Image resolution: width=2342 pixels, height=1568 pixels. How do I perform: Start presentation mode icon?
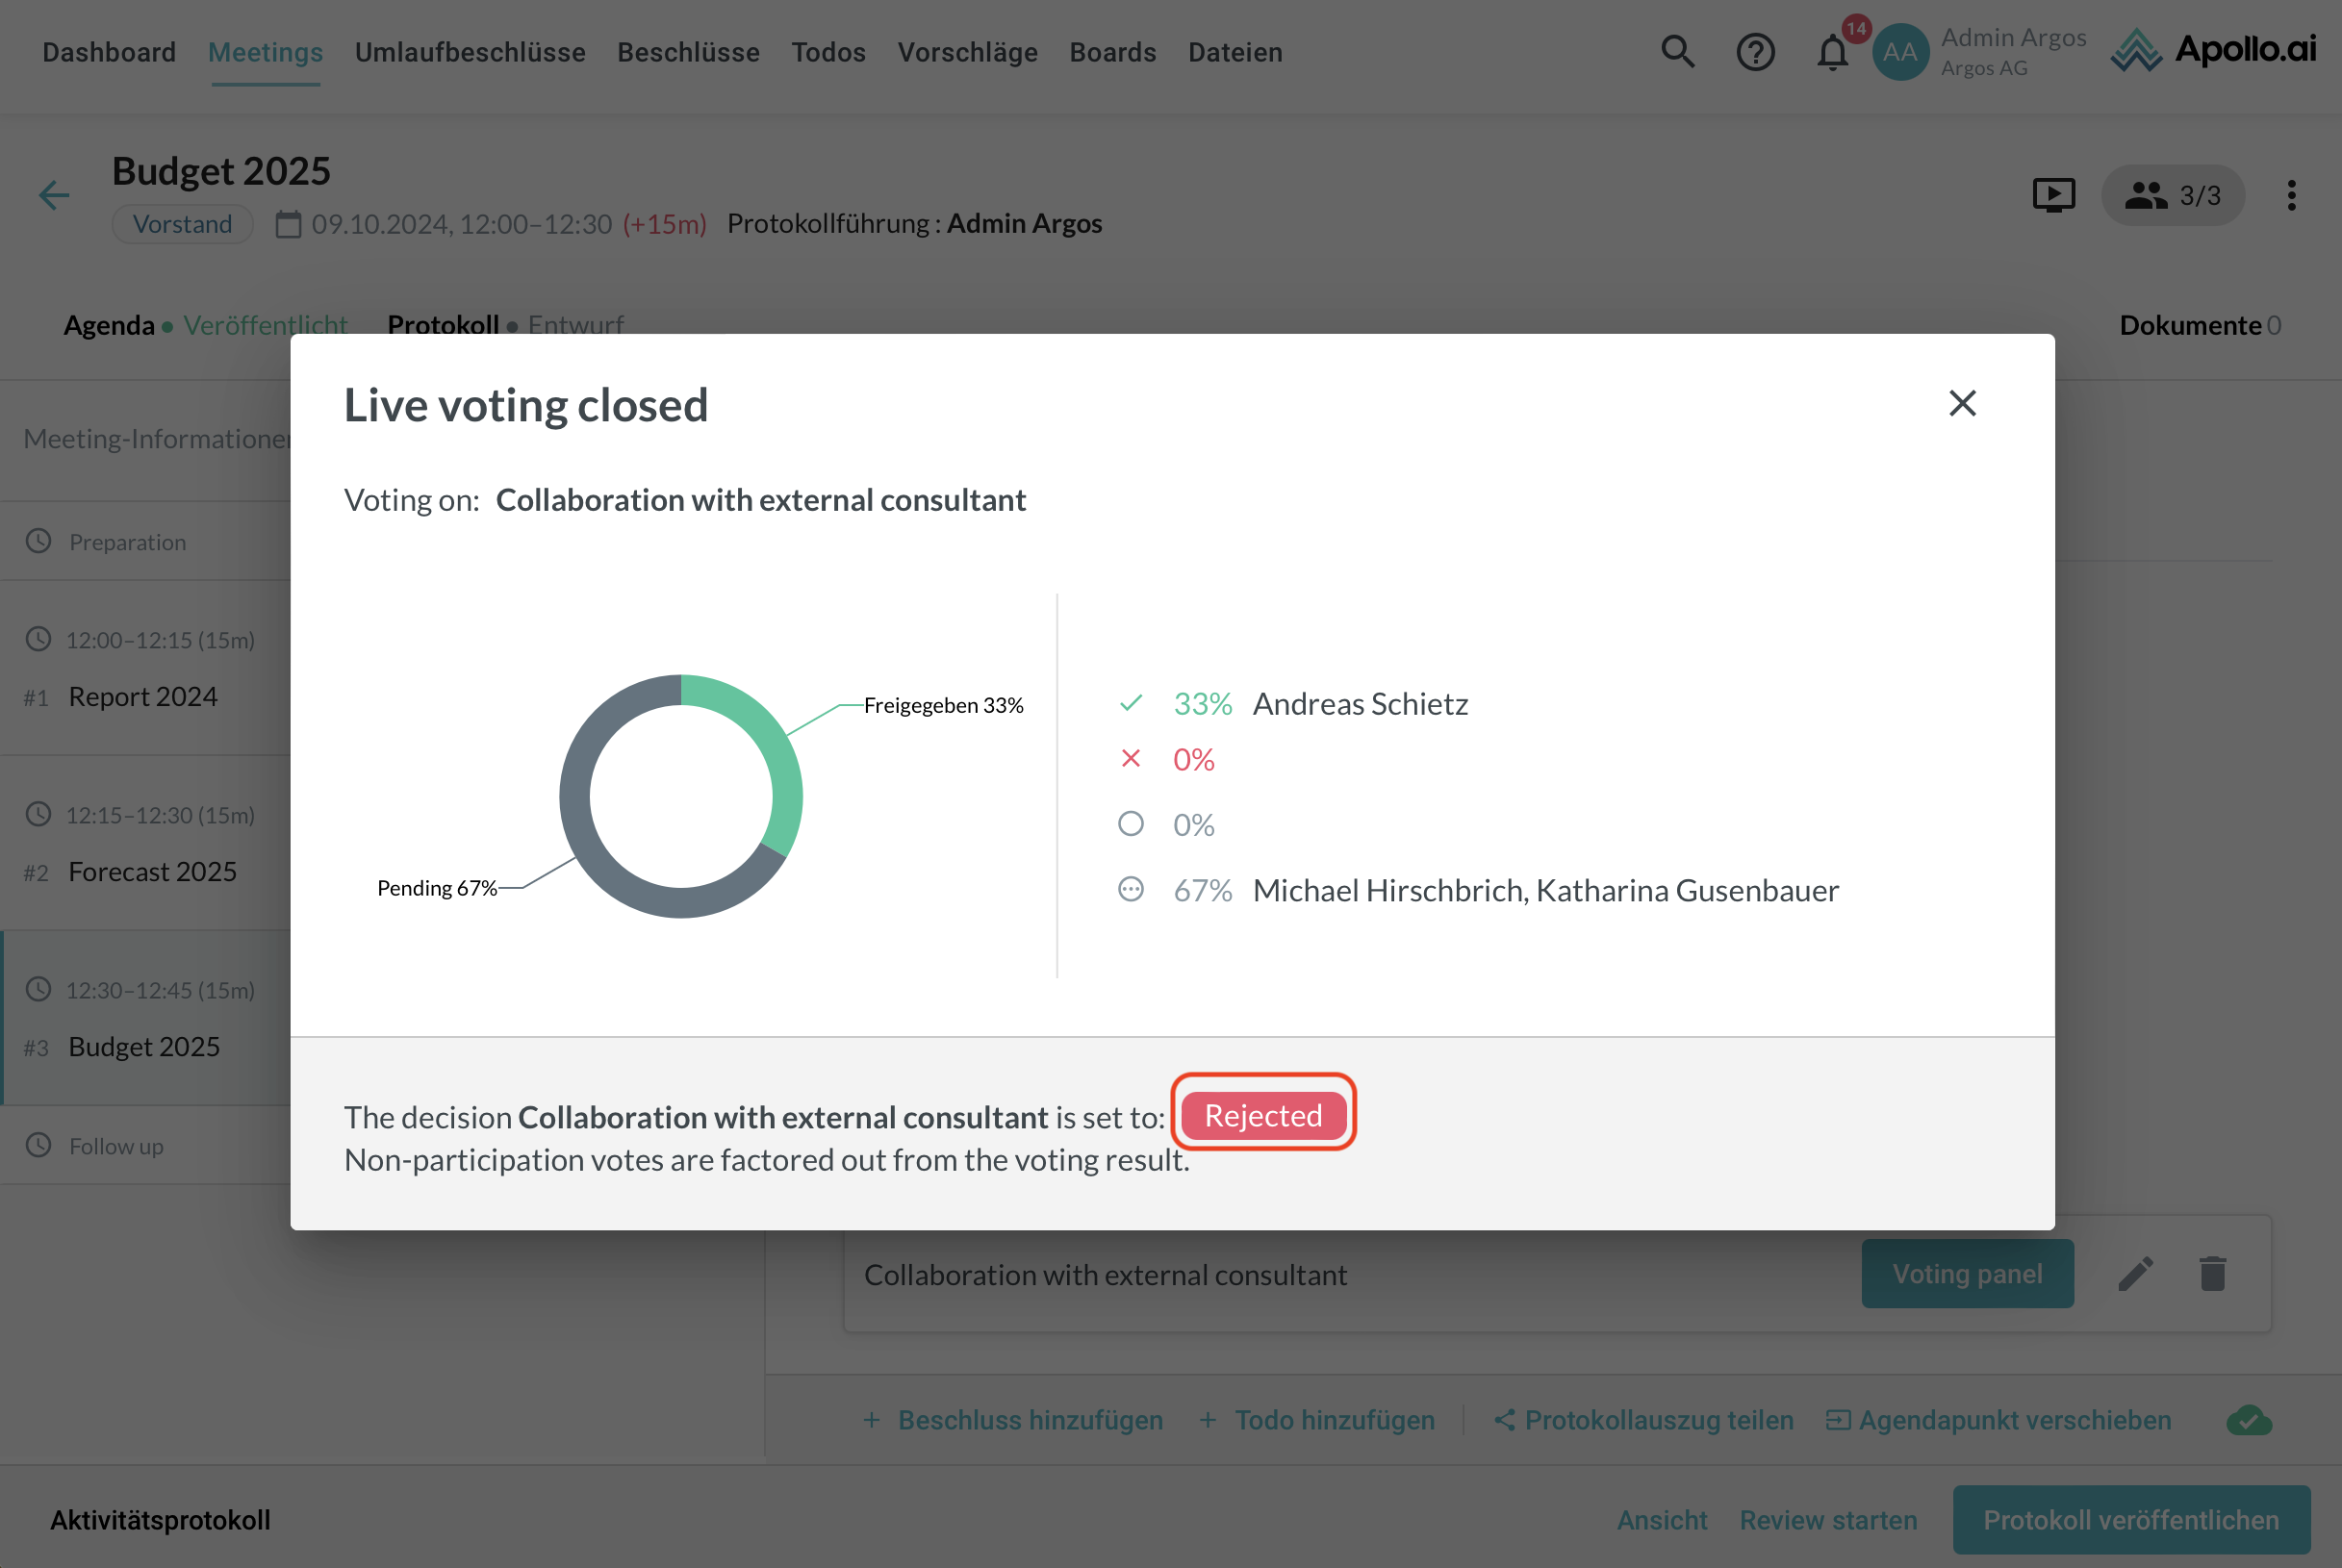(2053, 195)
